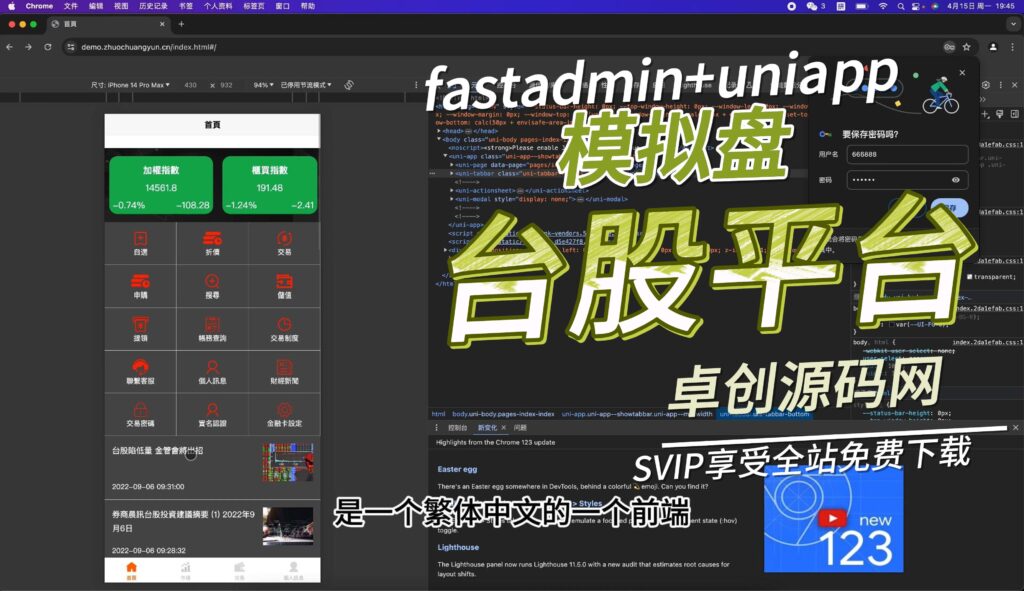Expand the uni-modal element node
Image resolution: width=1024 pixels, height=591 pixels.
[x=451, y=199]
